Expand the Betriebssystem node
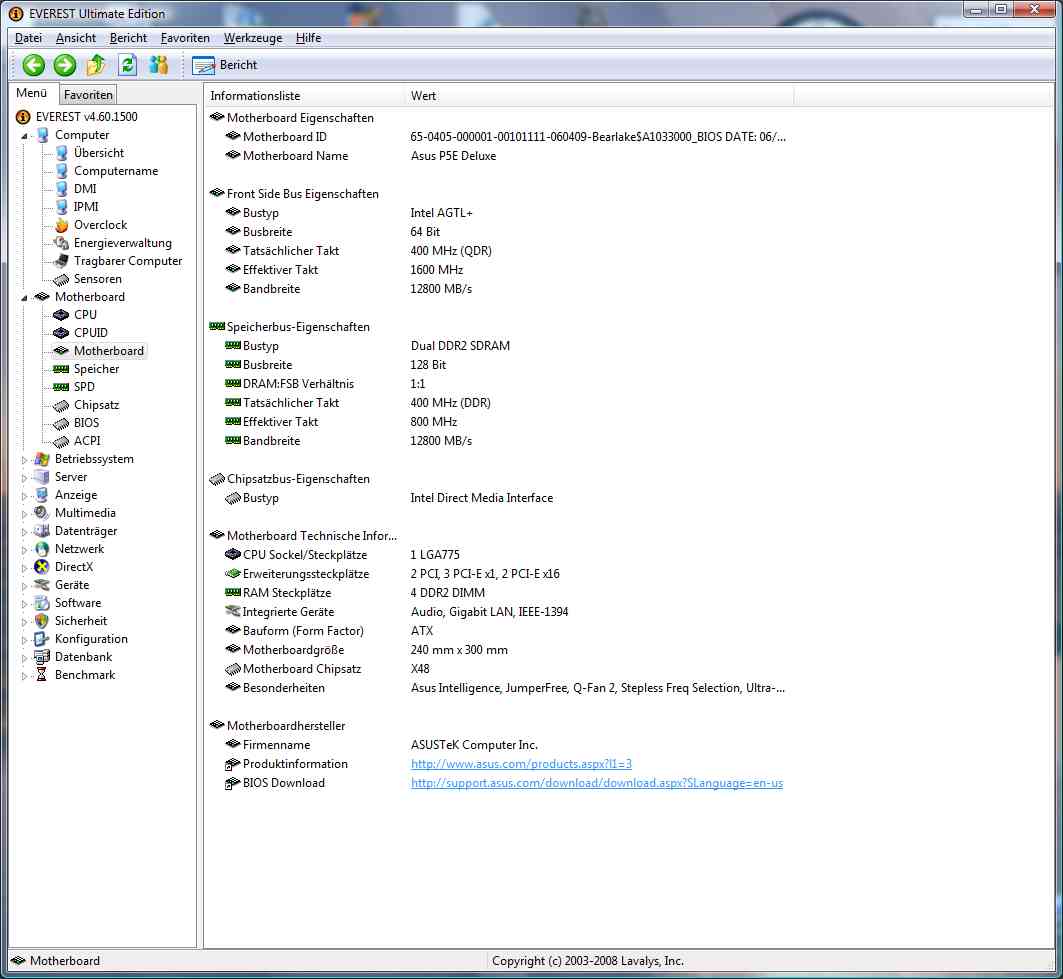1063x979 pixels. click(x=24, y=460)
